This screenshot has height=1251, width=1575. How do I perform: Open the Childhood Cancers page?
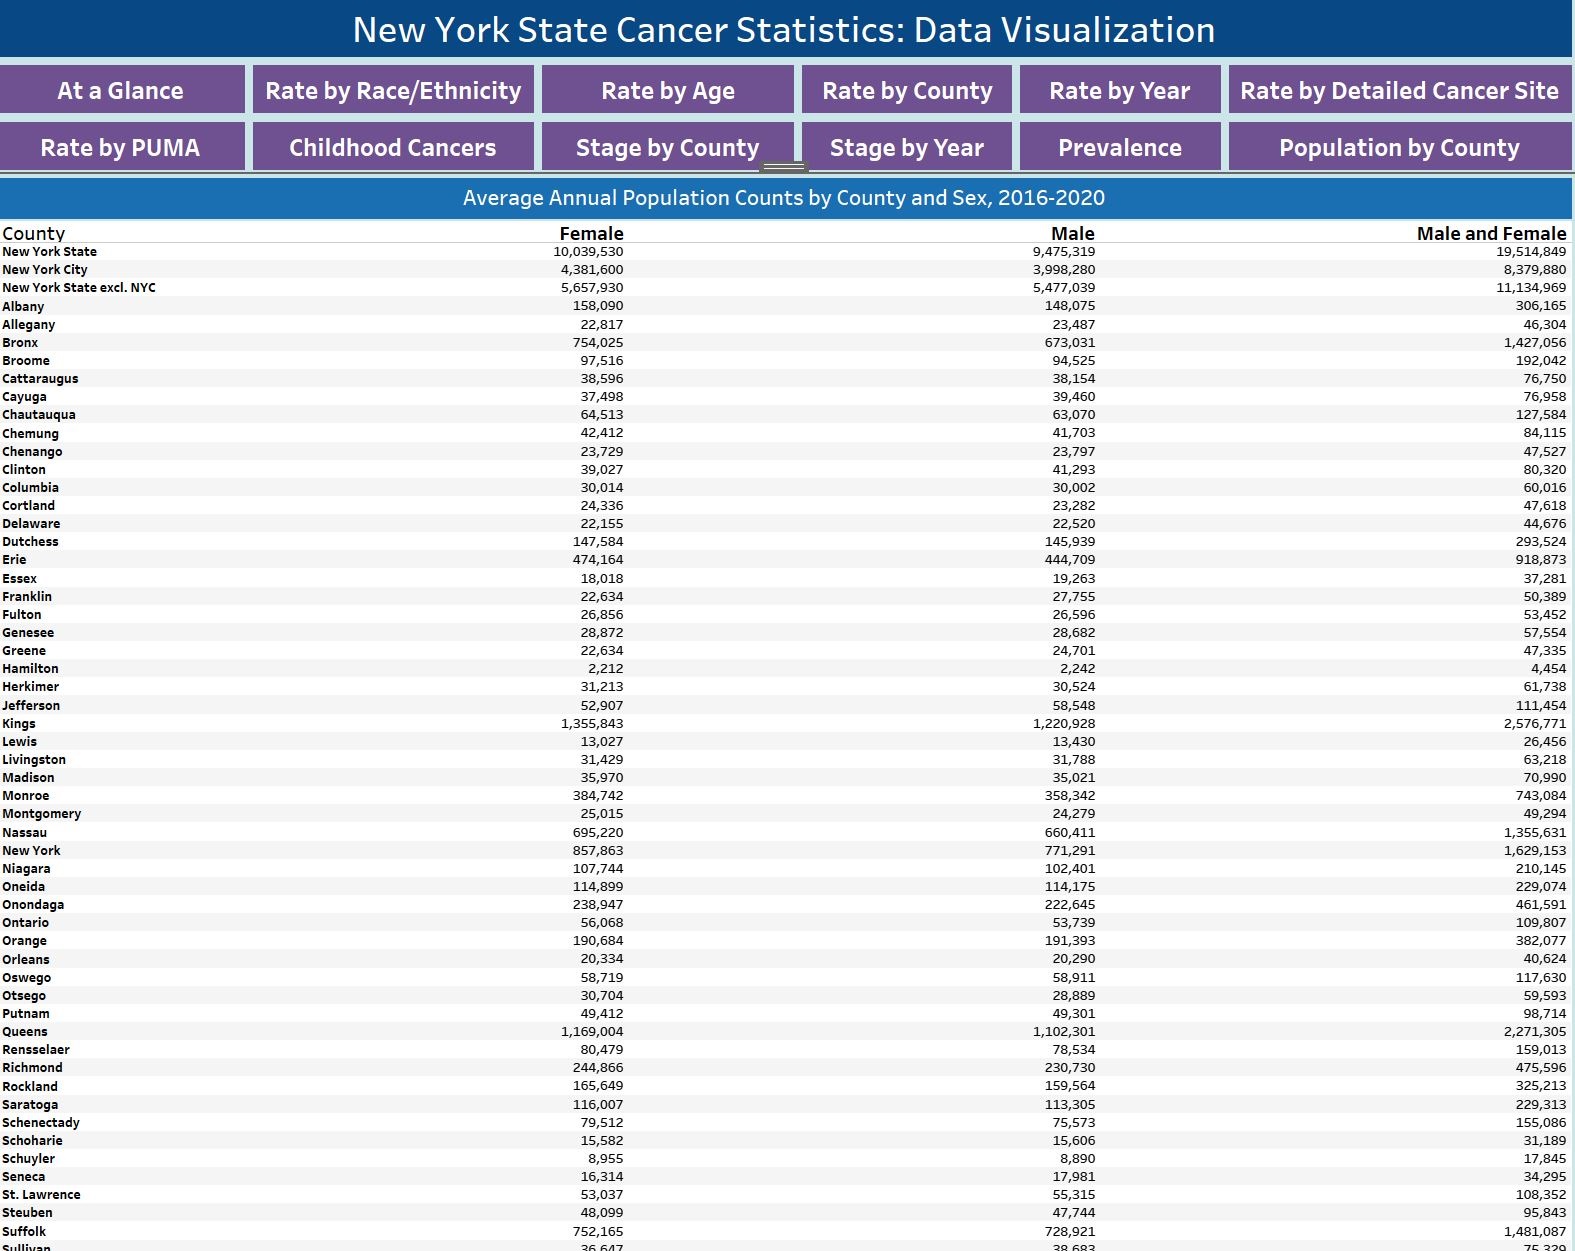point(393,147)
